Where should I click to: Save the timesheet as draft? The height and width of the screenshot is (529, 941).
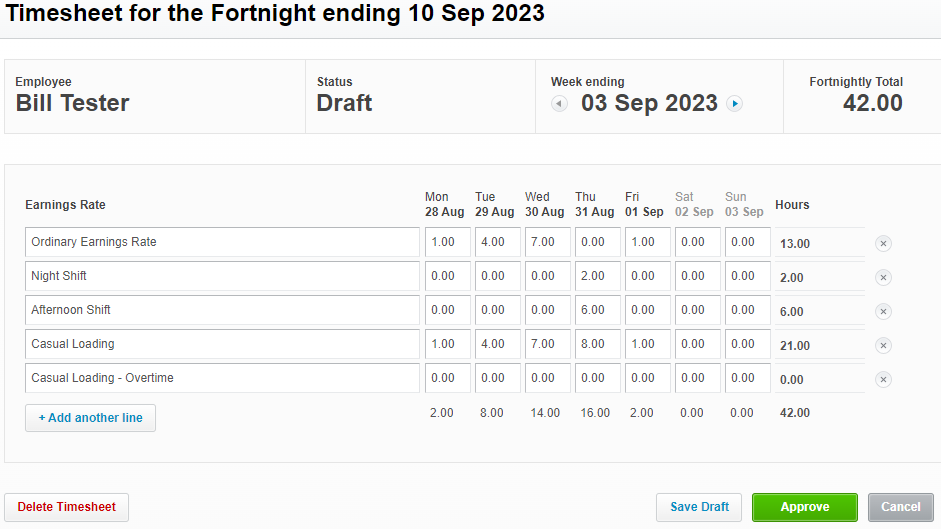pos(699,507)
